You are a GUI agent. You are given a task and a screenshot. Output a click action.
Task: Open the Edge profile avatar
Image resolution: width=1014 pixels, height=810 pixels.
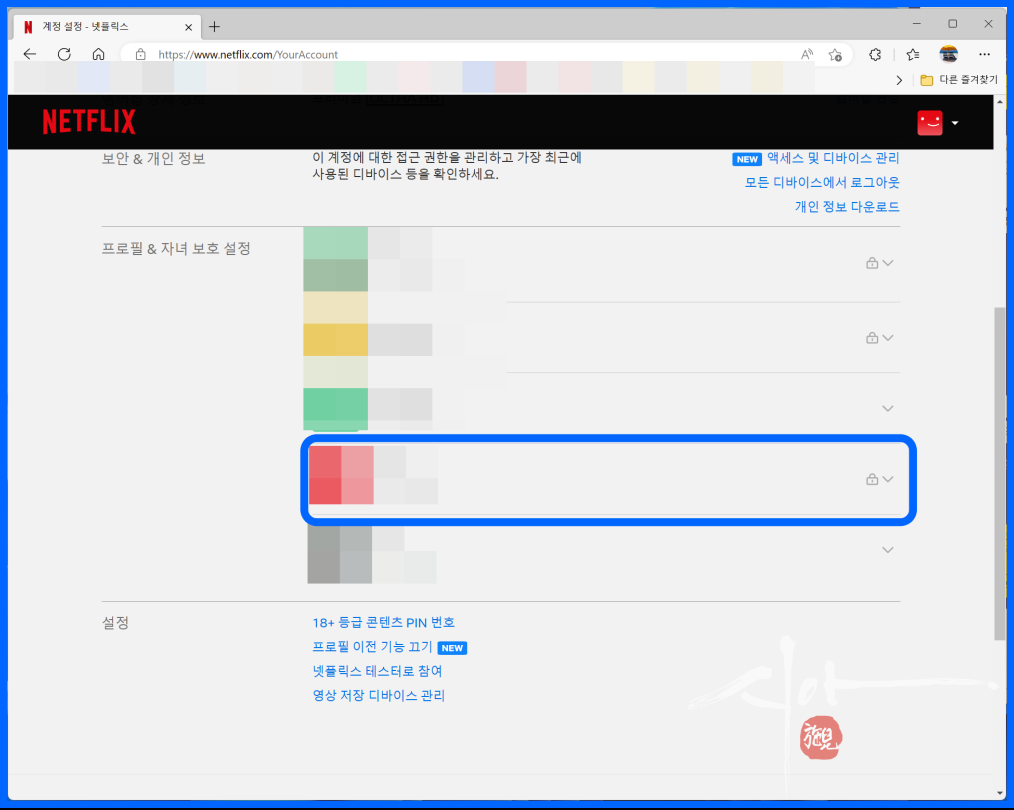(x=949, y=54)
